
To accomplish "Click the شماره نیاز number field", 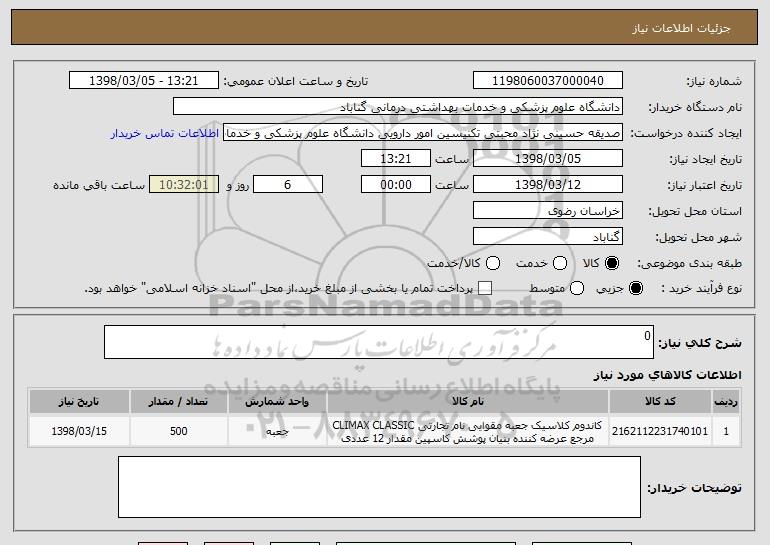I will tap(548, 81).
